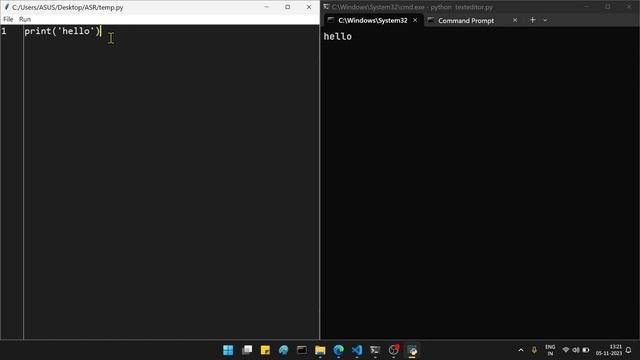Open the Windows Start menu
This screenshot has height=360, width=640.
click(228, 350)
